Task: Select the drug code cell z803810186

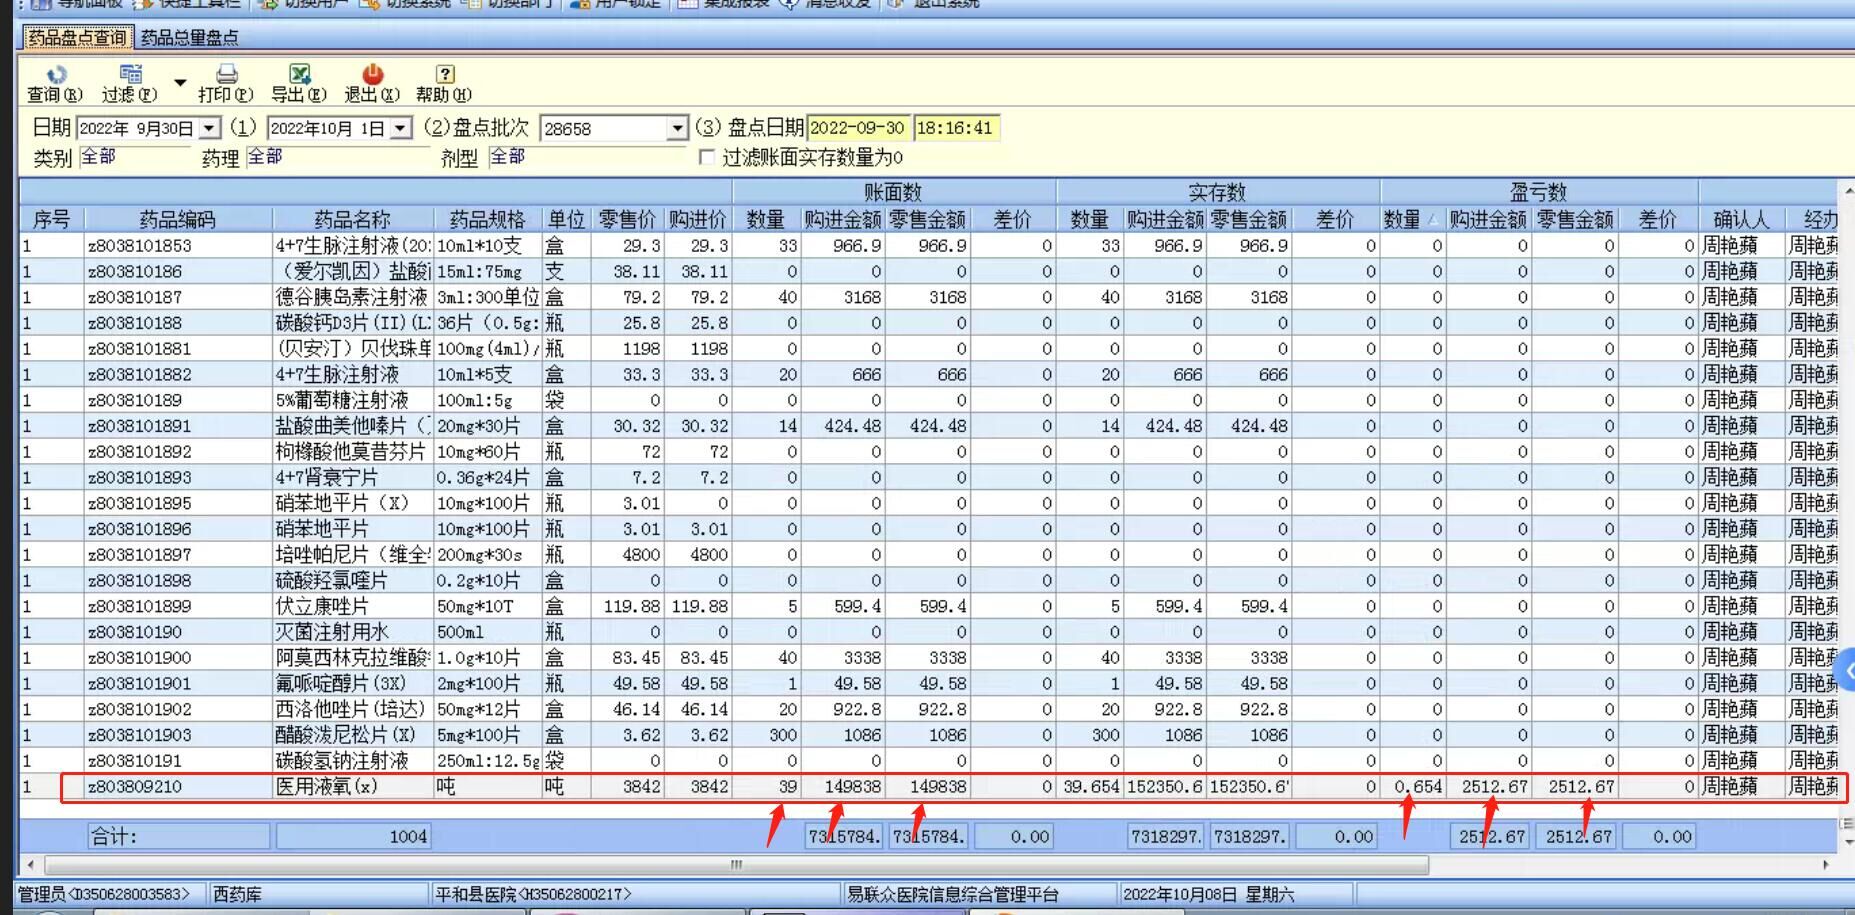Action: (178, 272)
